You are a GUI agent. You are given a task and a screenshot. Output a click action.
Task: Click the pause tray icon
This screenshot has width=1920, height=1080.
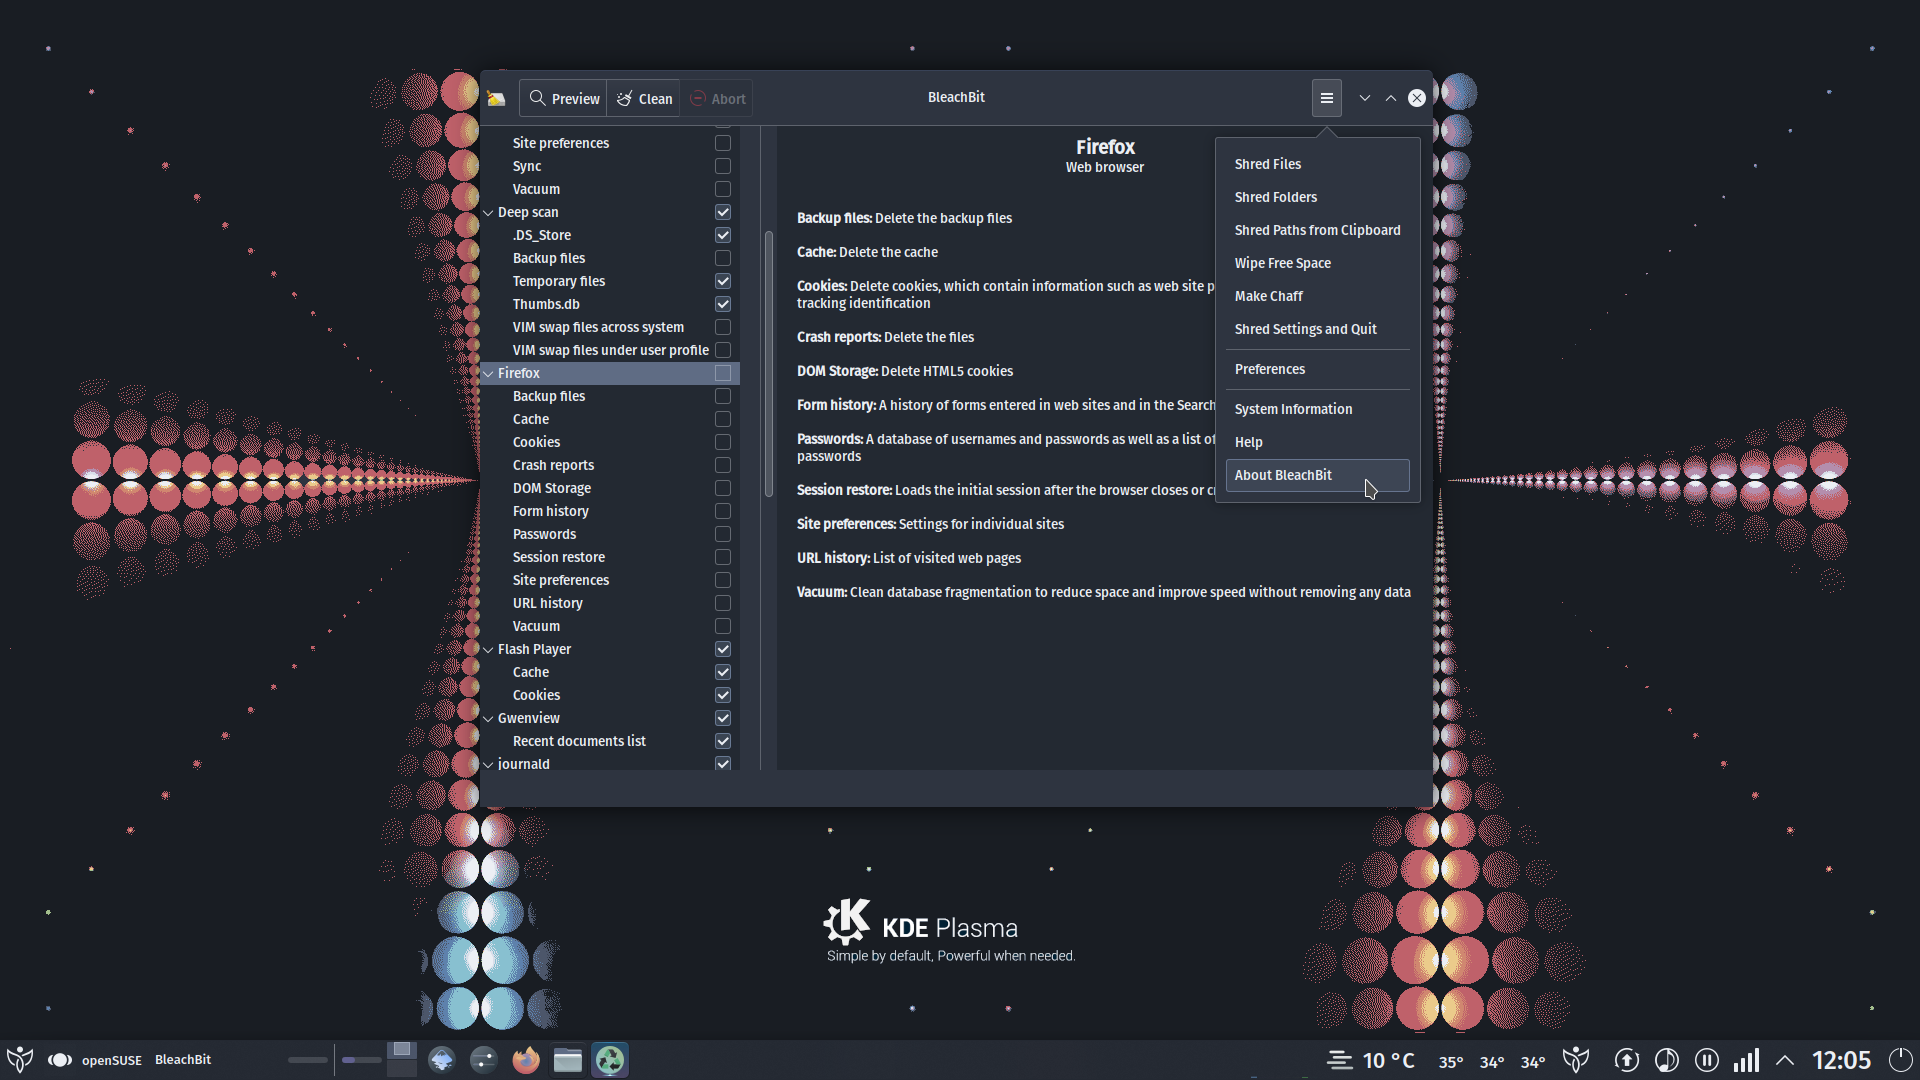coord(1706,1060)
